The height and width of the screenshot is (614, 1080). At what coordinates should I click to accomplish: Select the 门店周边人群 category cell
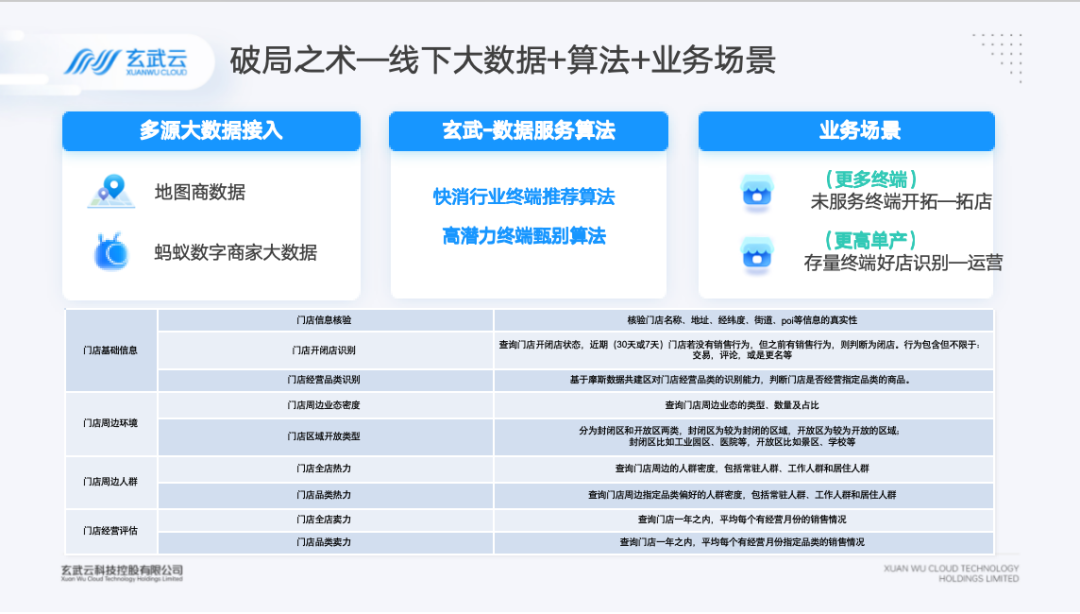111,481
